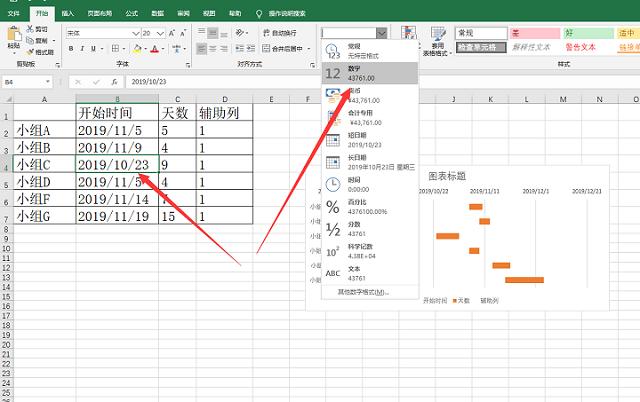Click Format as Table (套用表格格式) icon

pyautogui.click(x=438, y=34)
